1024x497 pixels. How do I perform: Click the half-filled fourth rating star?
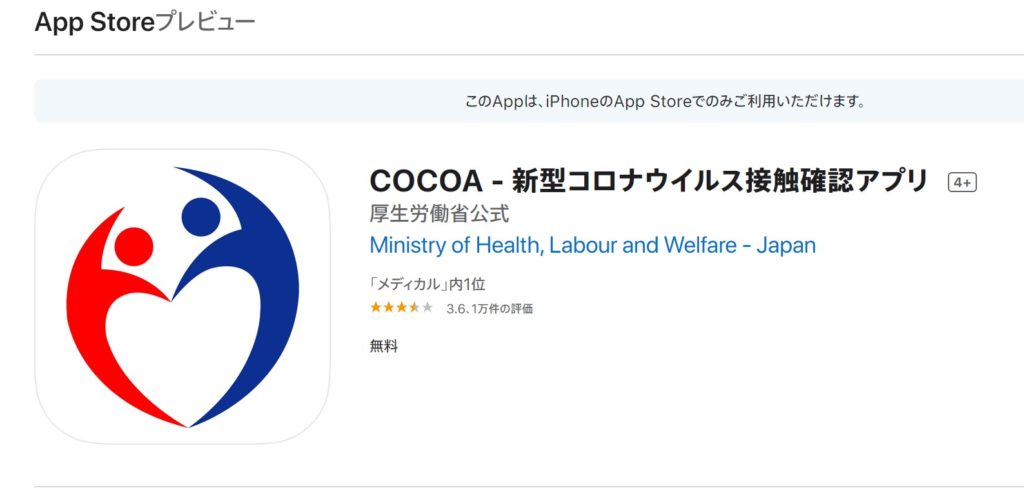(x=414, y=307)
